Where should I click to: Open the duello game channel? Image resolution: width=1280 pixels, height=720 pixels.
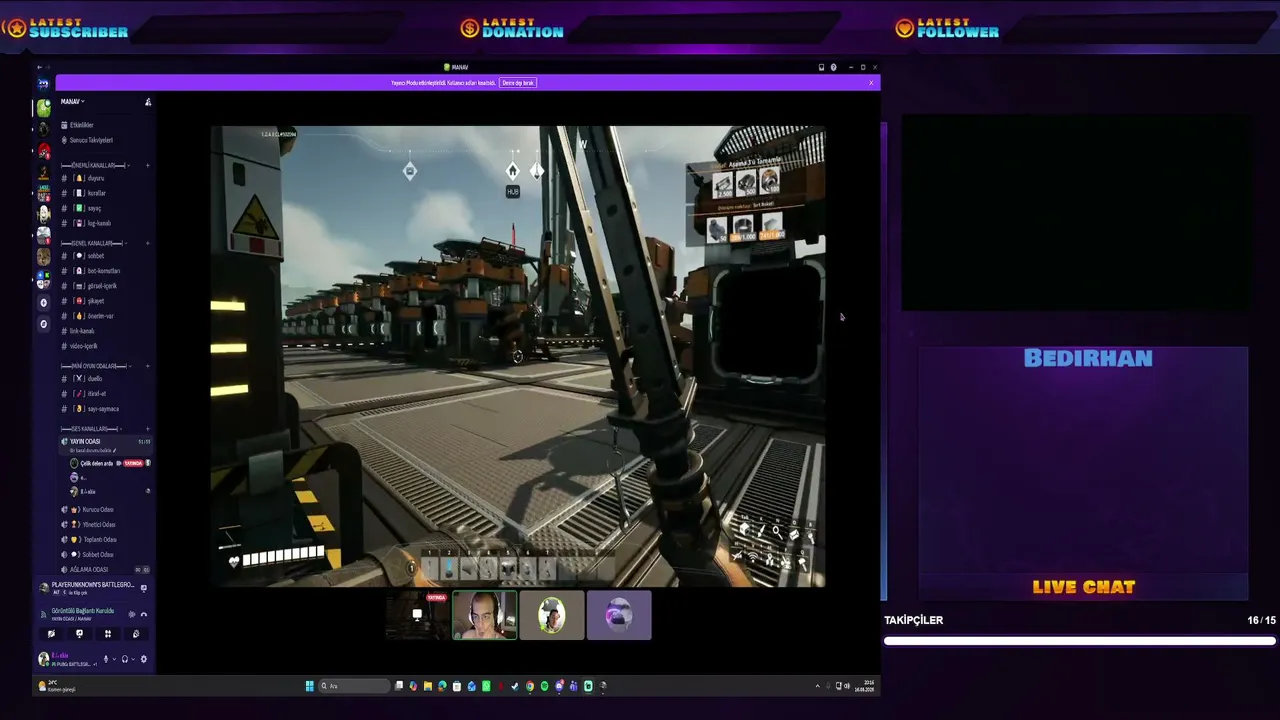[x=104, y=379]
